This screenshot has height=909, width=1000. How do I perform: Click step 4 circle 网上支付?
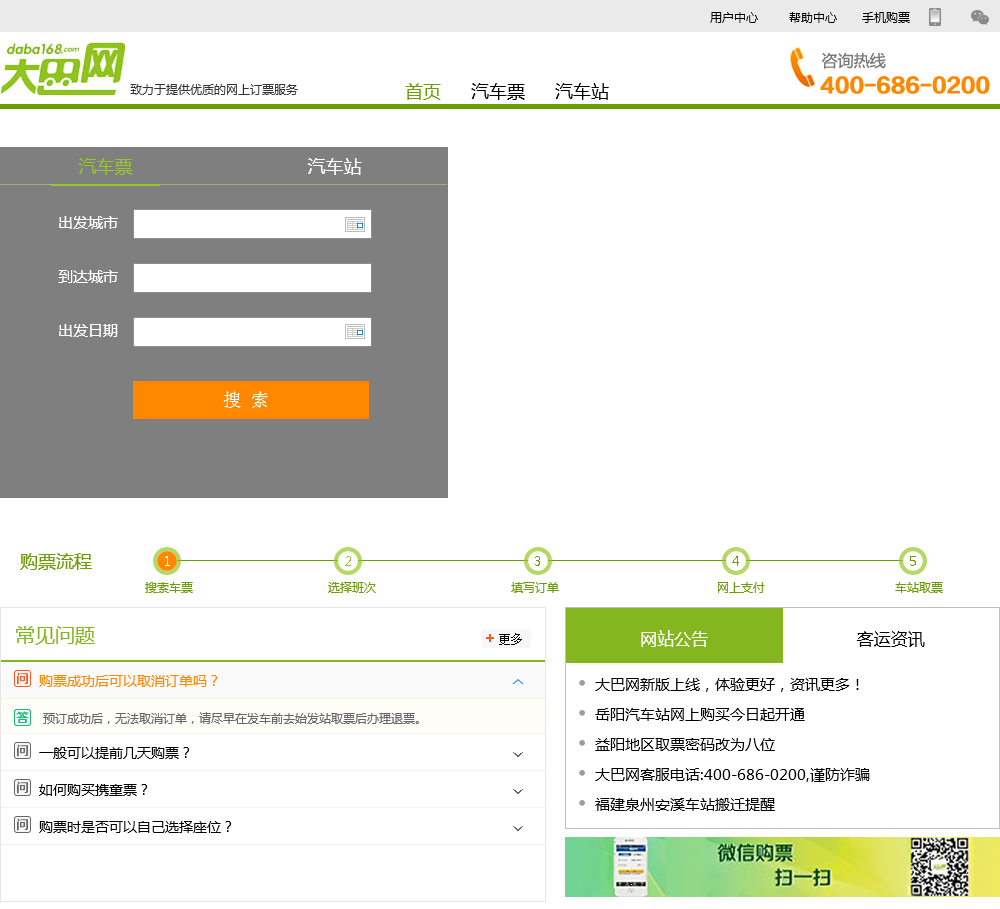coord(735,561)
